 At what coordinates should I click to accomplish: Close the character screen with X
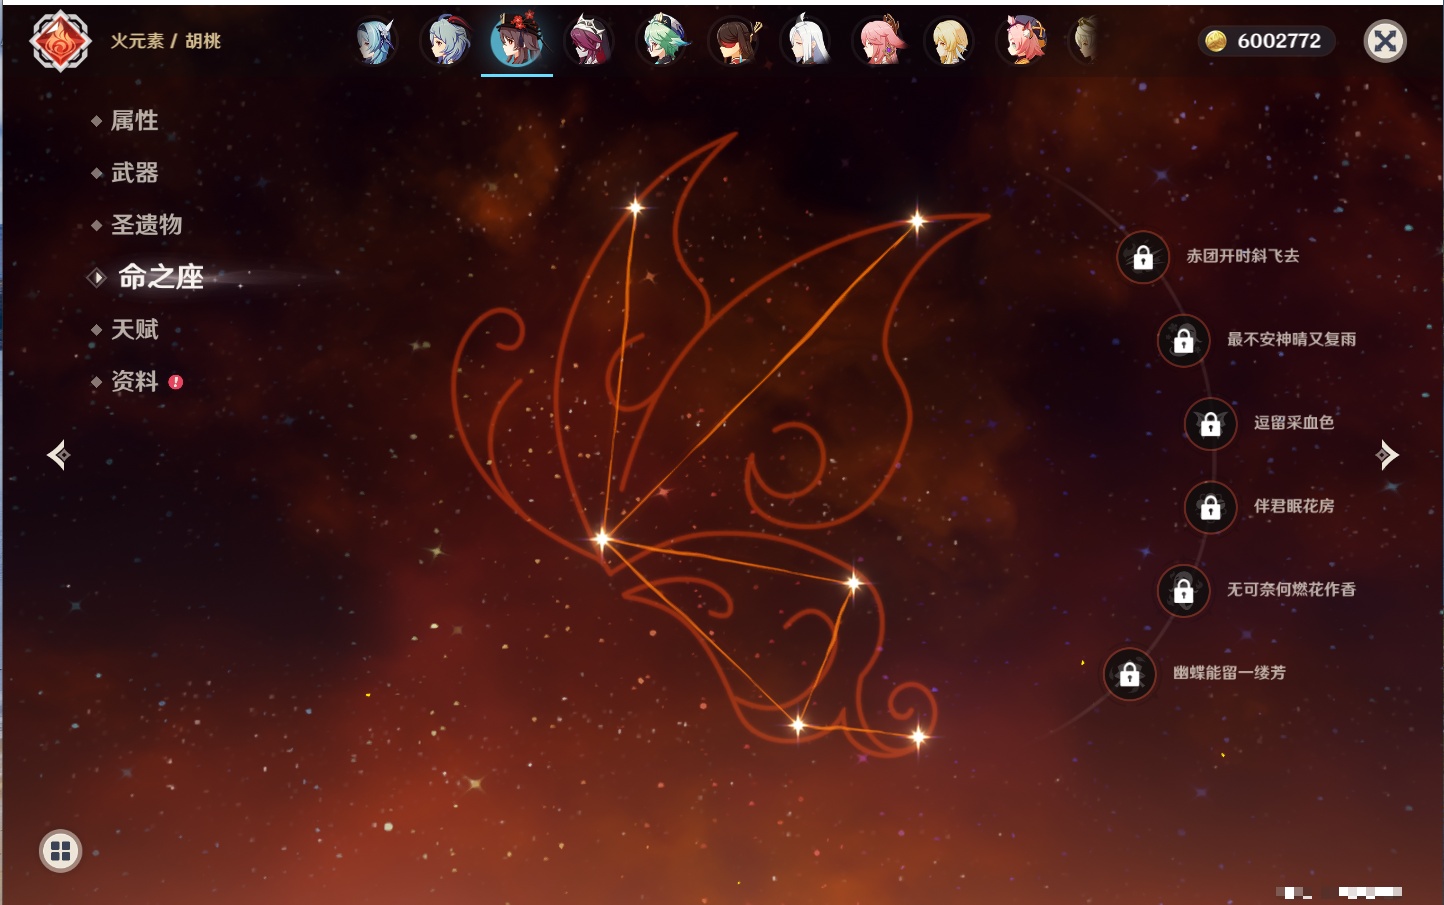click(x=1385, y=41)
